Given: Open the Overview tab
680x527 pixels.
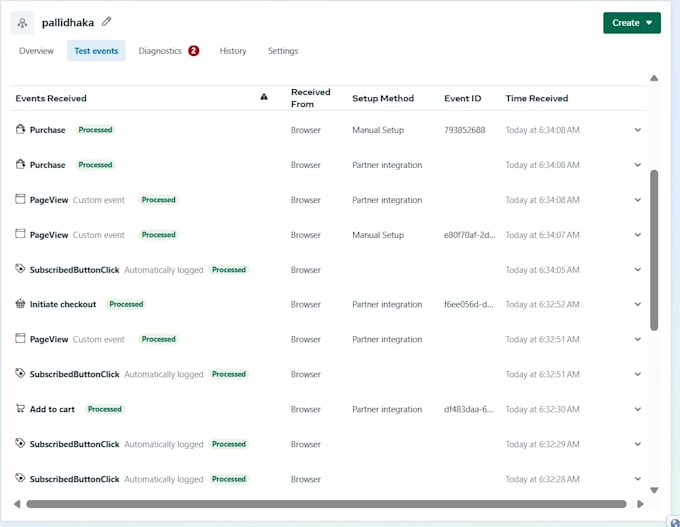Looking at the screenshot, I should (x=36, y=51).
